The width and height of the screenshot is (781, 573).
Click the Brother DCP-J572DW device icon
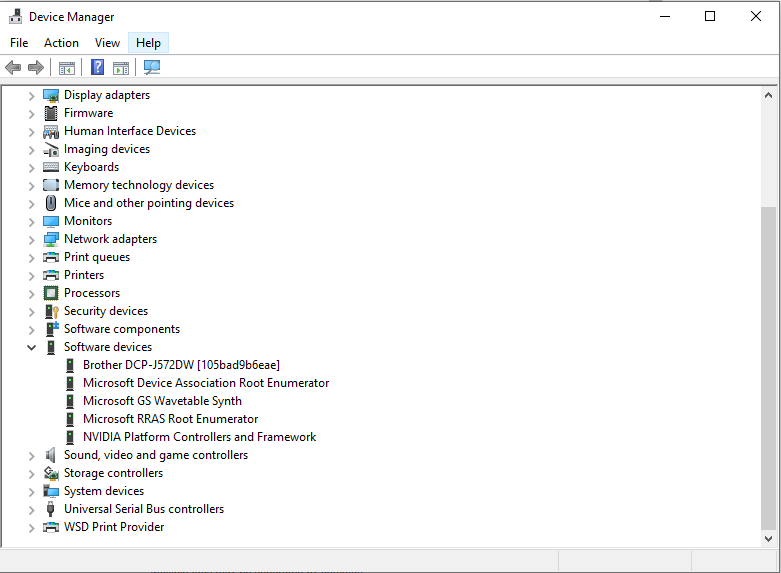click(70, 365)
